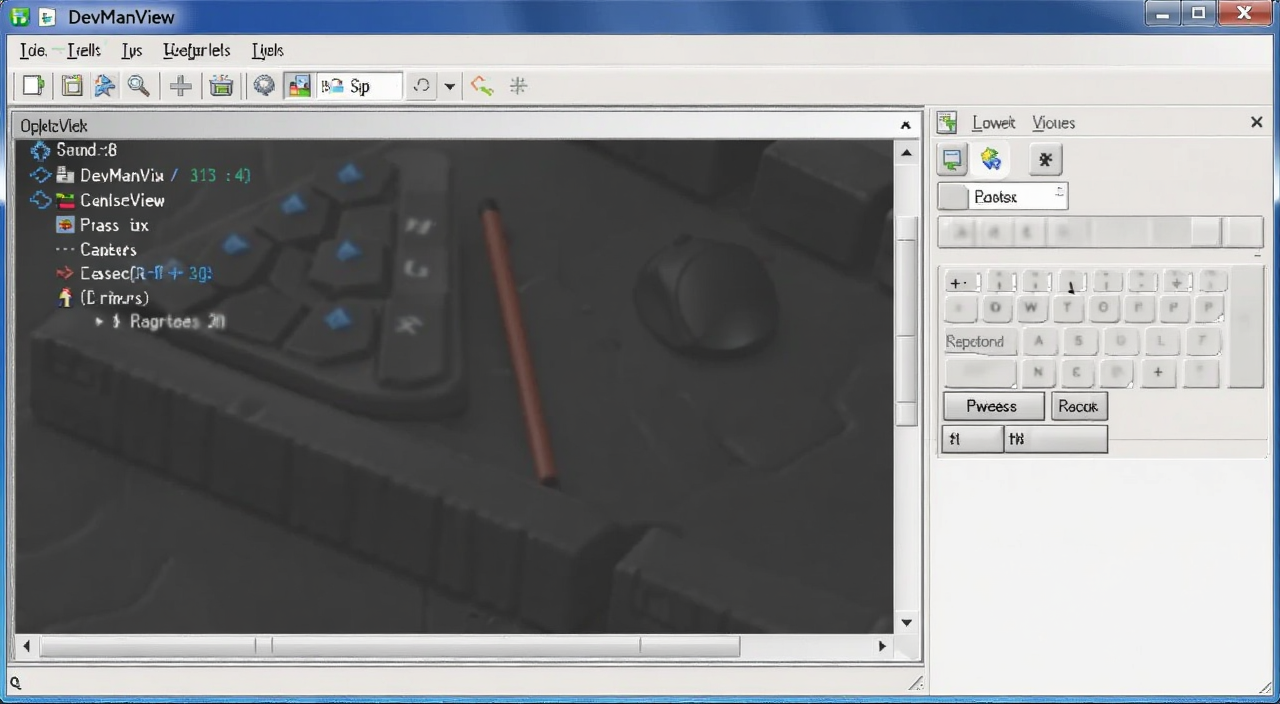
Task: Click the 'fl' button below Pweess
Action: coord(972,439)
